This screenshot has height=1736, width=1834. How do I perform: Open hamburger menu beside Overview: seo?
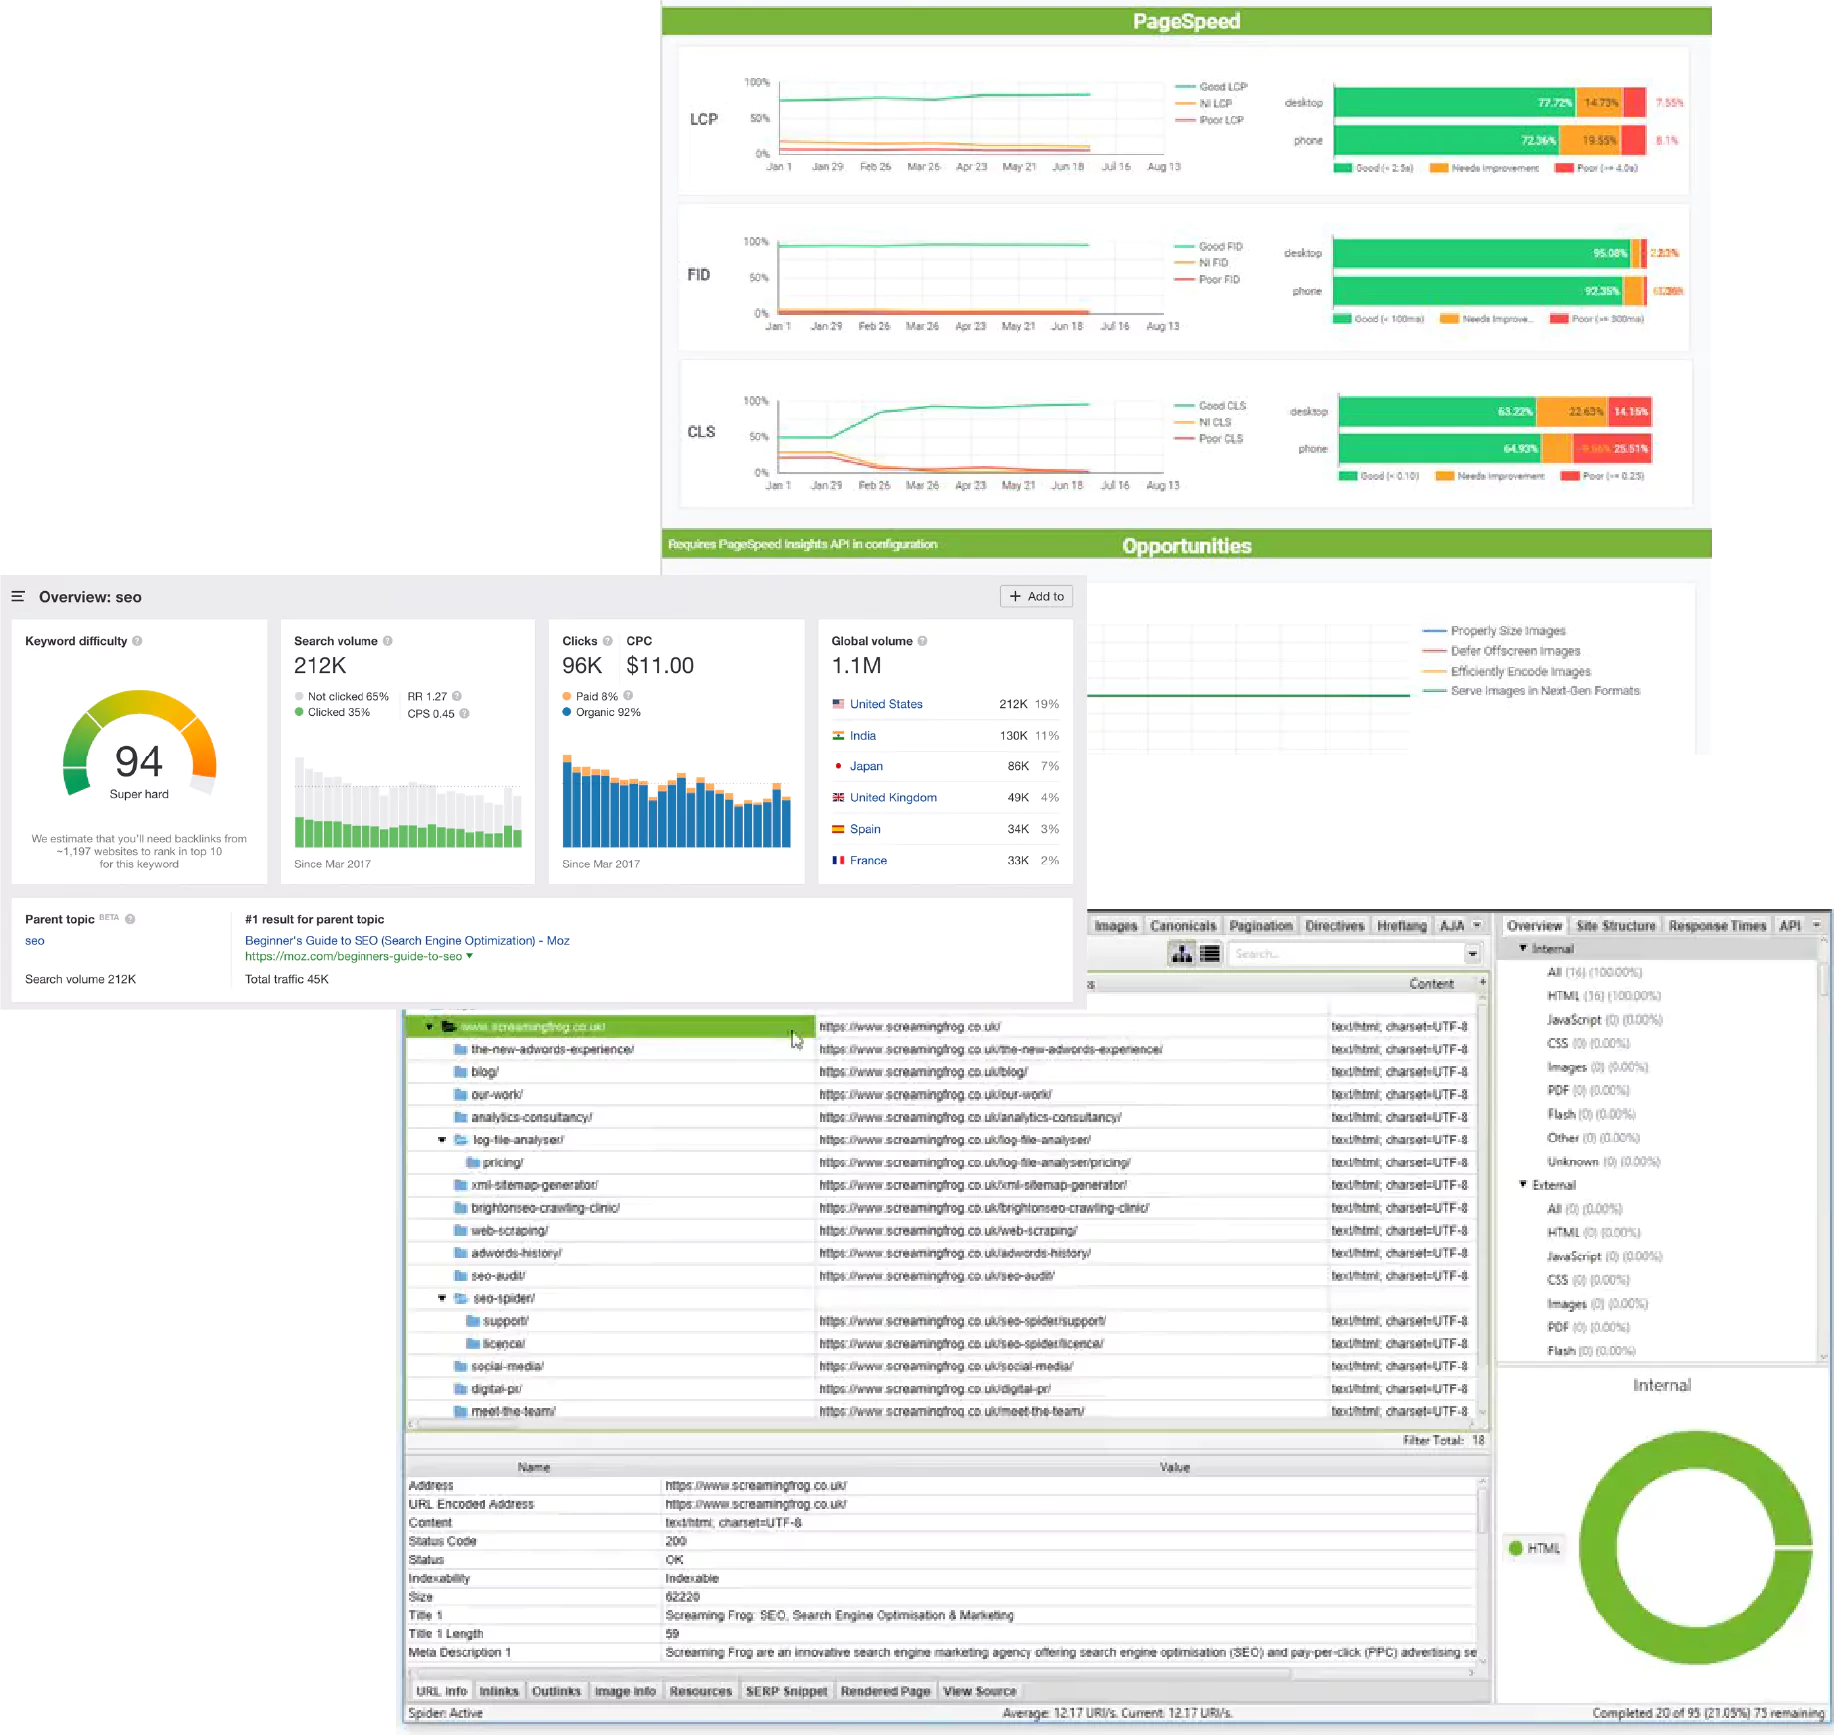[18, 597]
